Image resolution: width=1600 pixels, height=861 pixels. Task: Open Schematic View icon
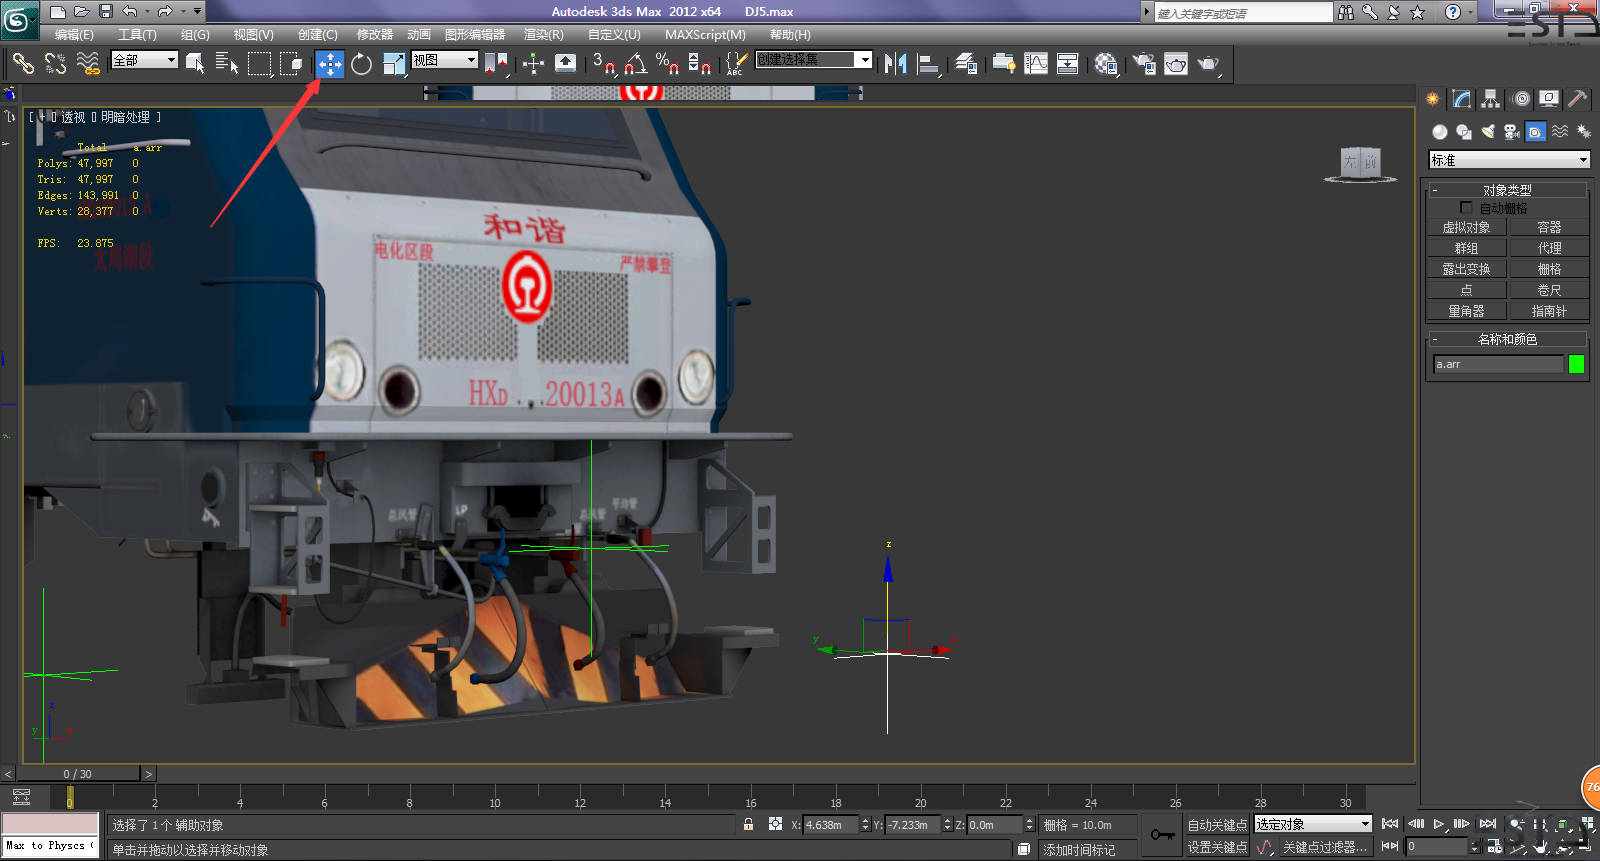point(1068,64)
